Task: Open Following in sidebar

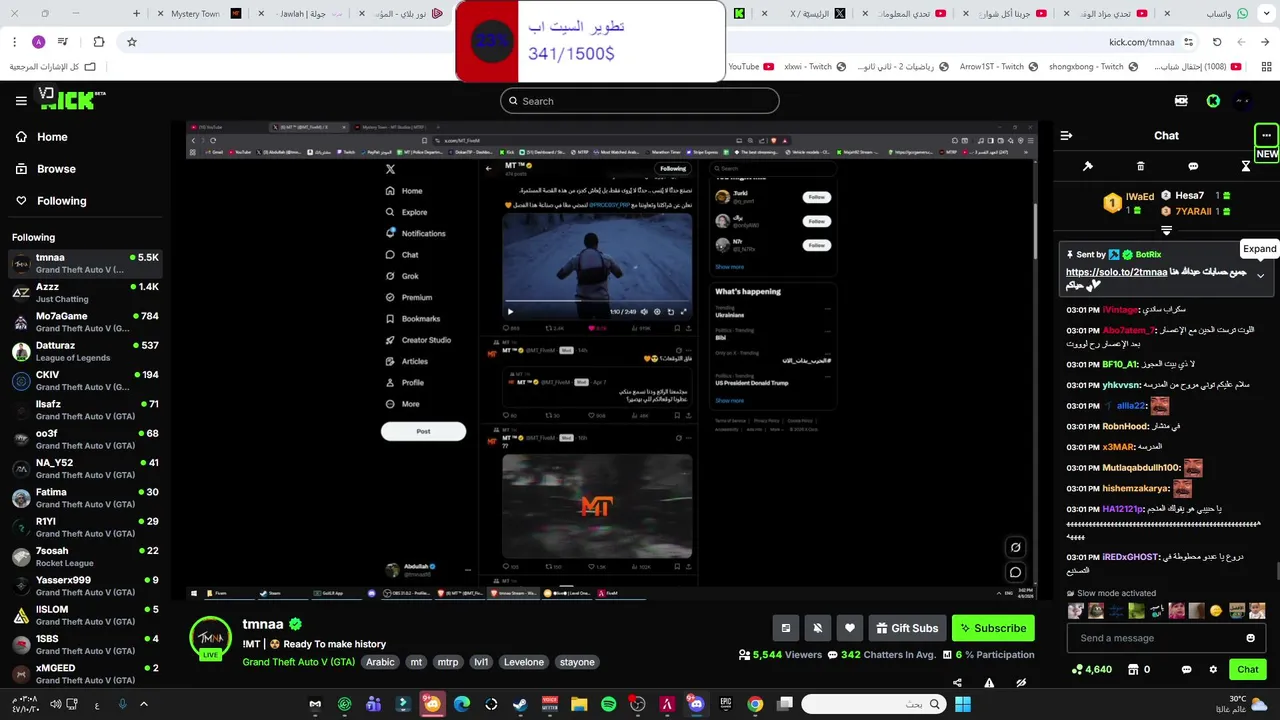Action: [50, 201]
